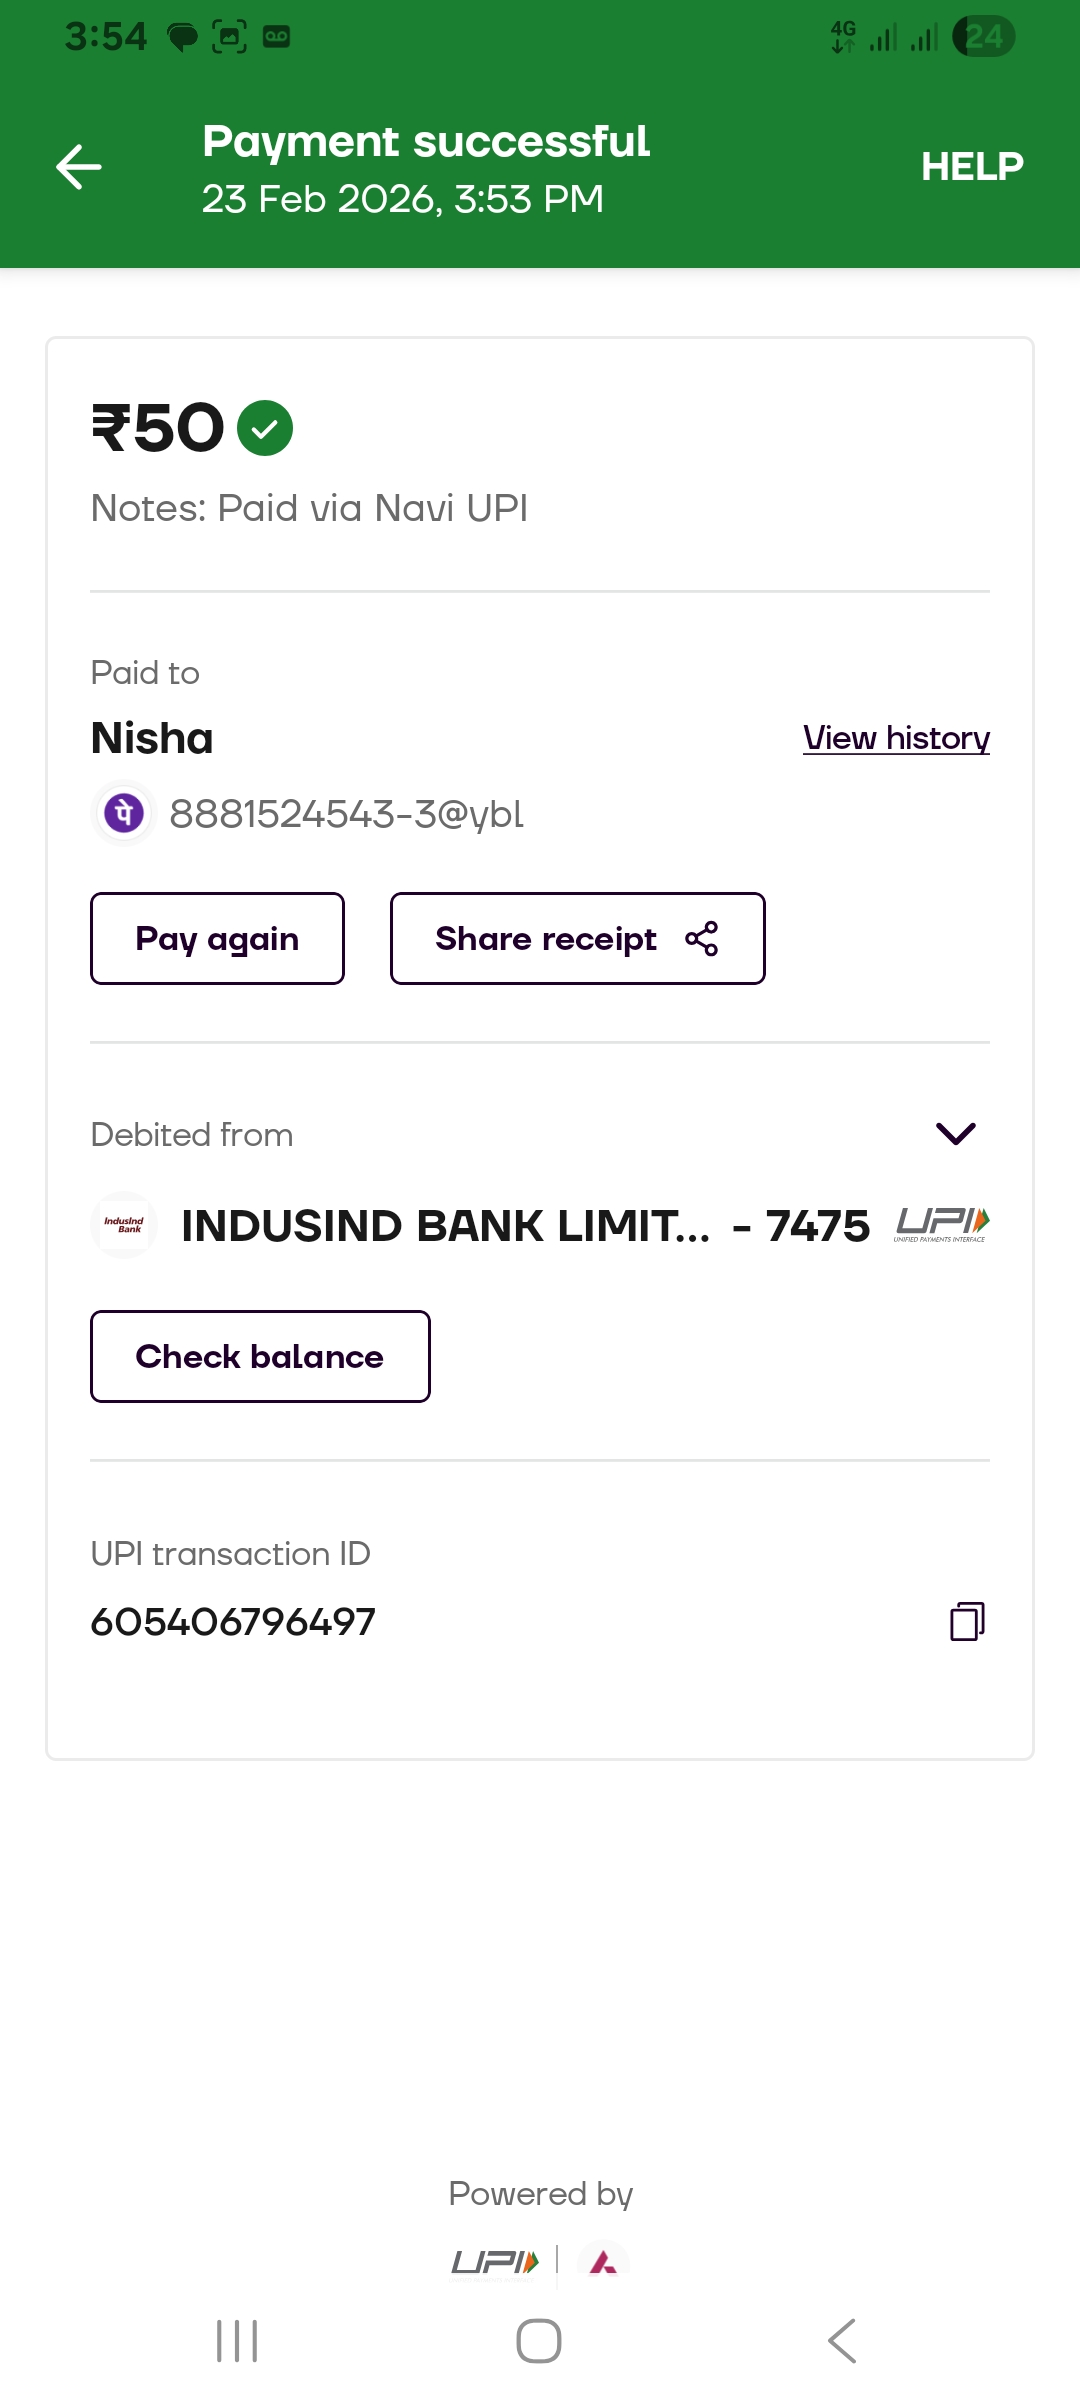The image size is (1080, 2408).
Task: Tap the IndusInd Bank logo
Action: pyautogui.click(x=124, y=1225)
